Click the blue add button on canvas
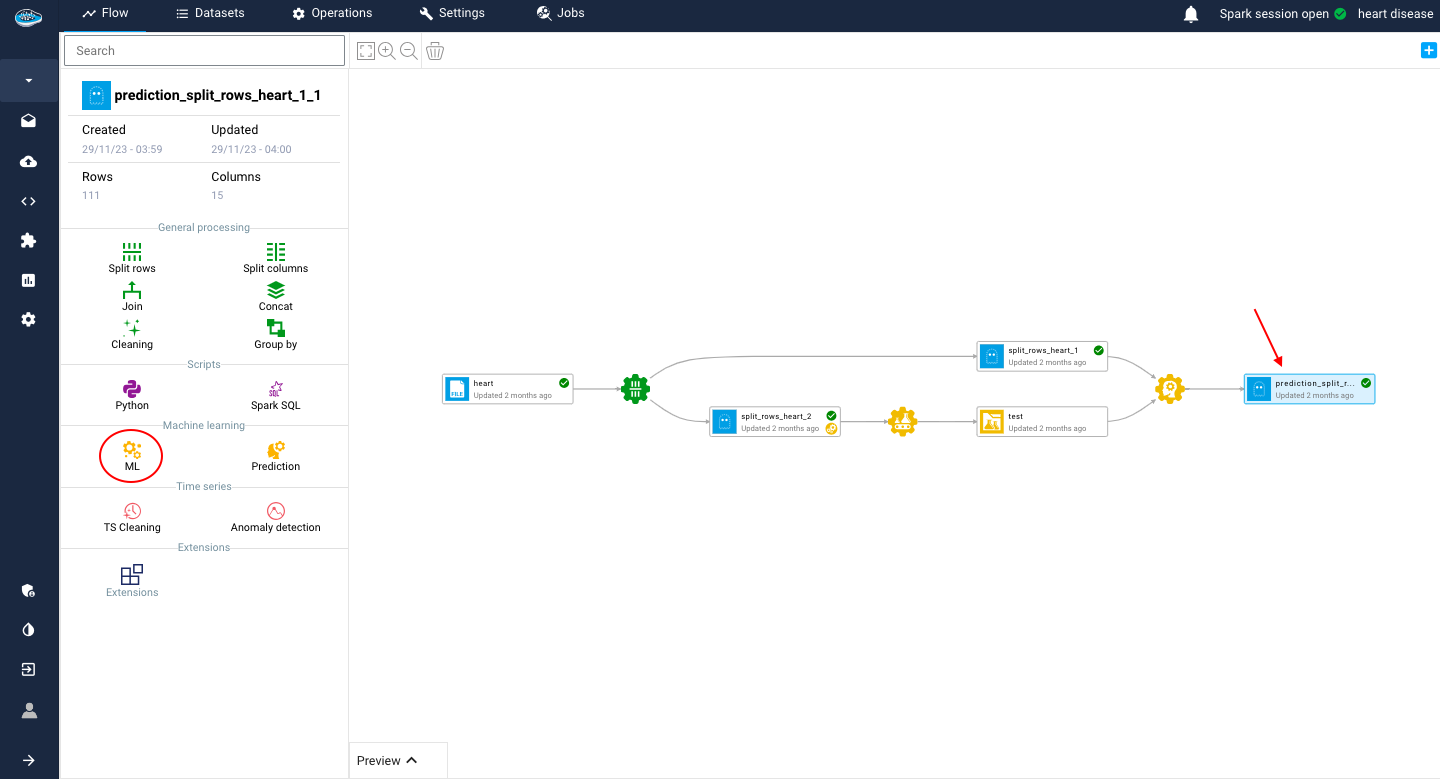 pyautogui.click(x=1428, y=51)
